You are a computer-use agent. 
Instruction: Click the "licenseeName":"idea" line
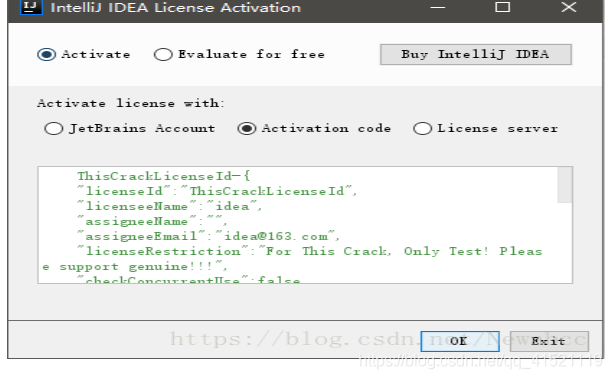169,206
